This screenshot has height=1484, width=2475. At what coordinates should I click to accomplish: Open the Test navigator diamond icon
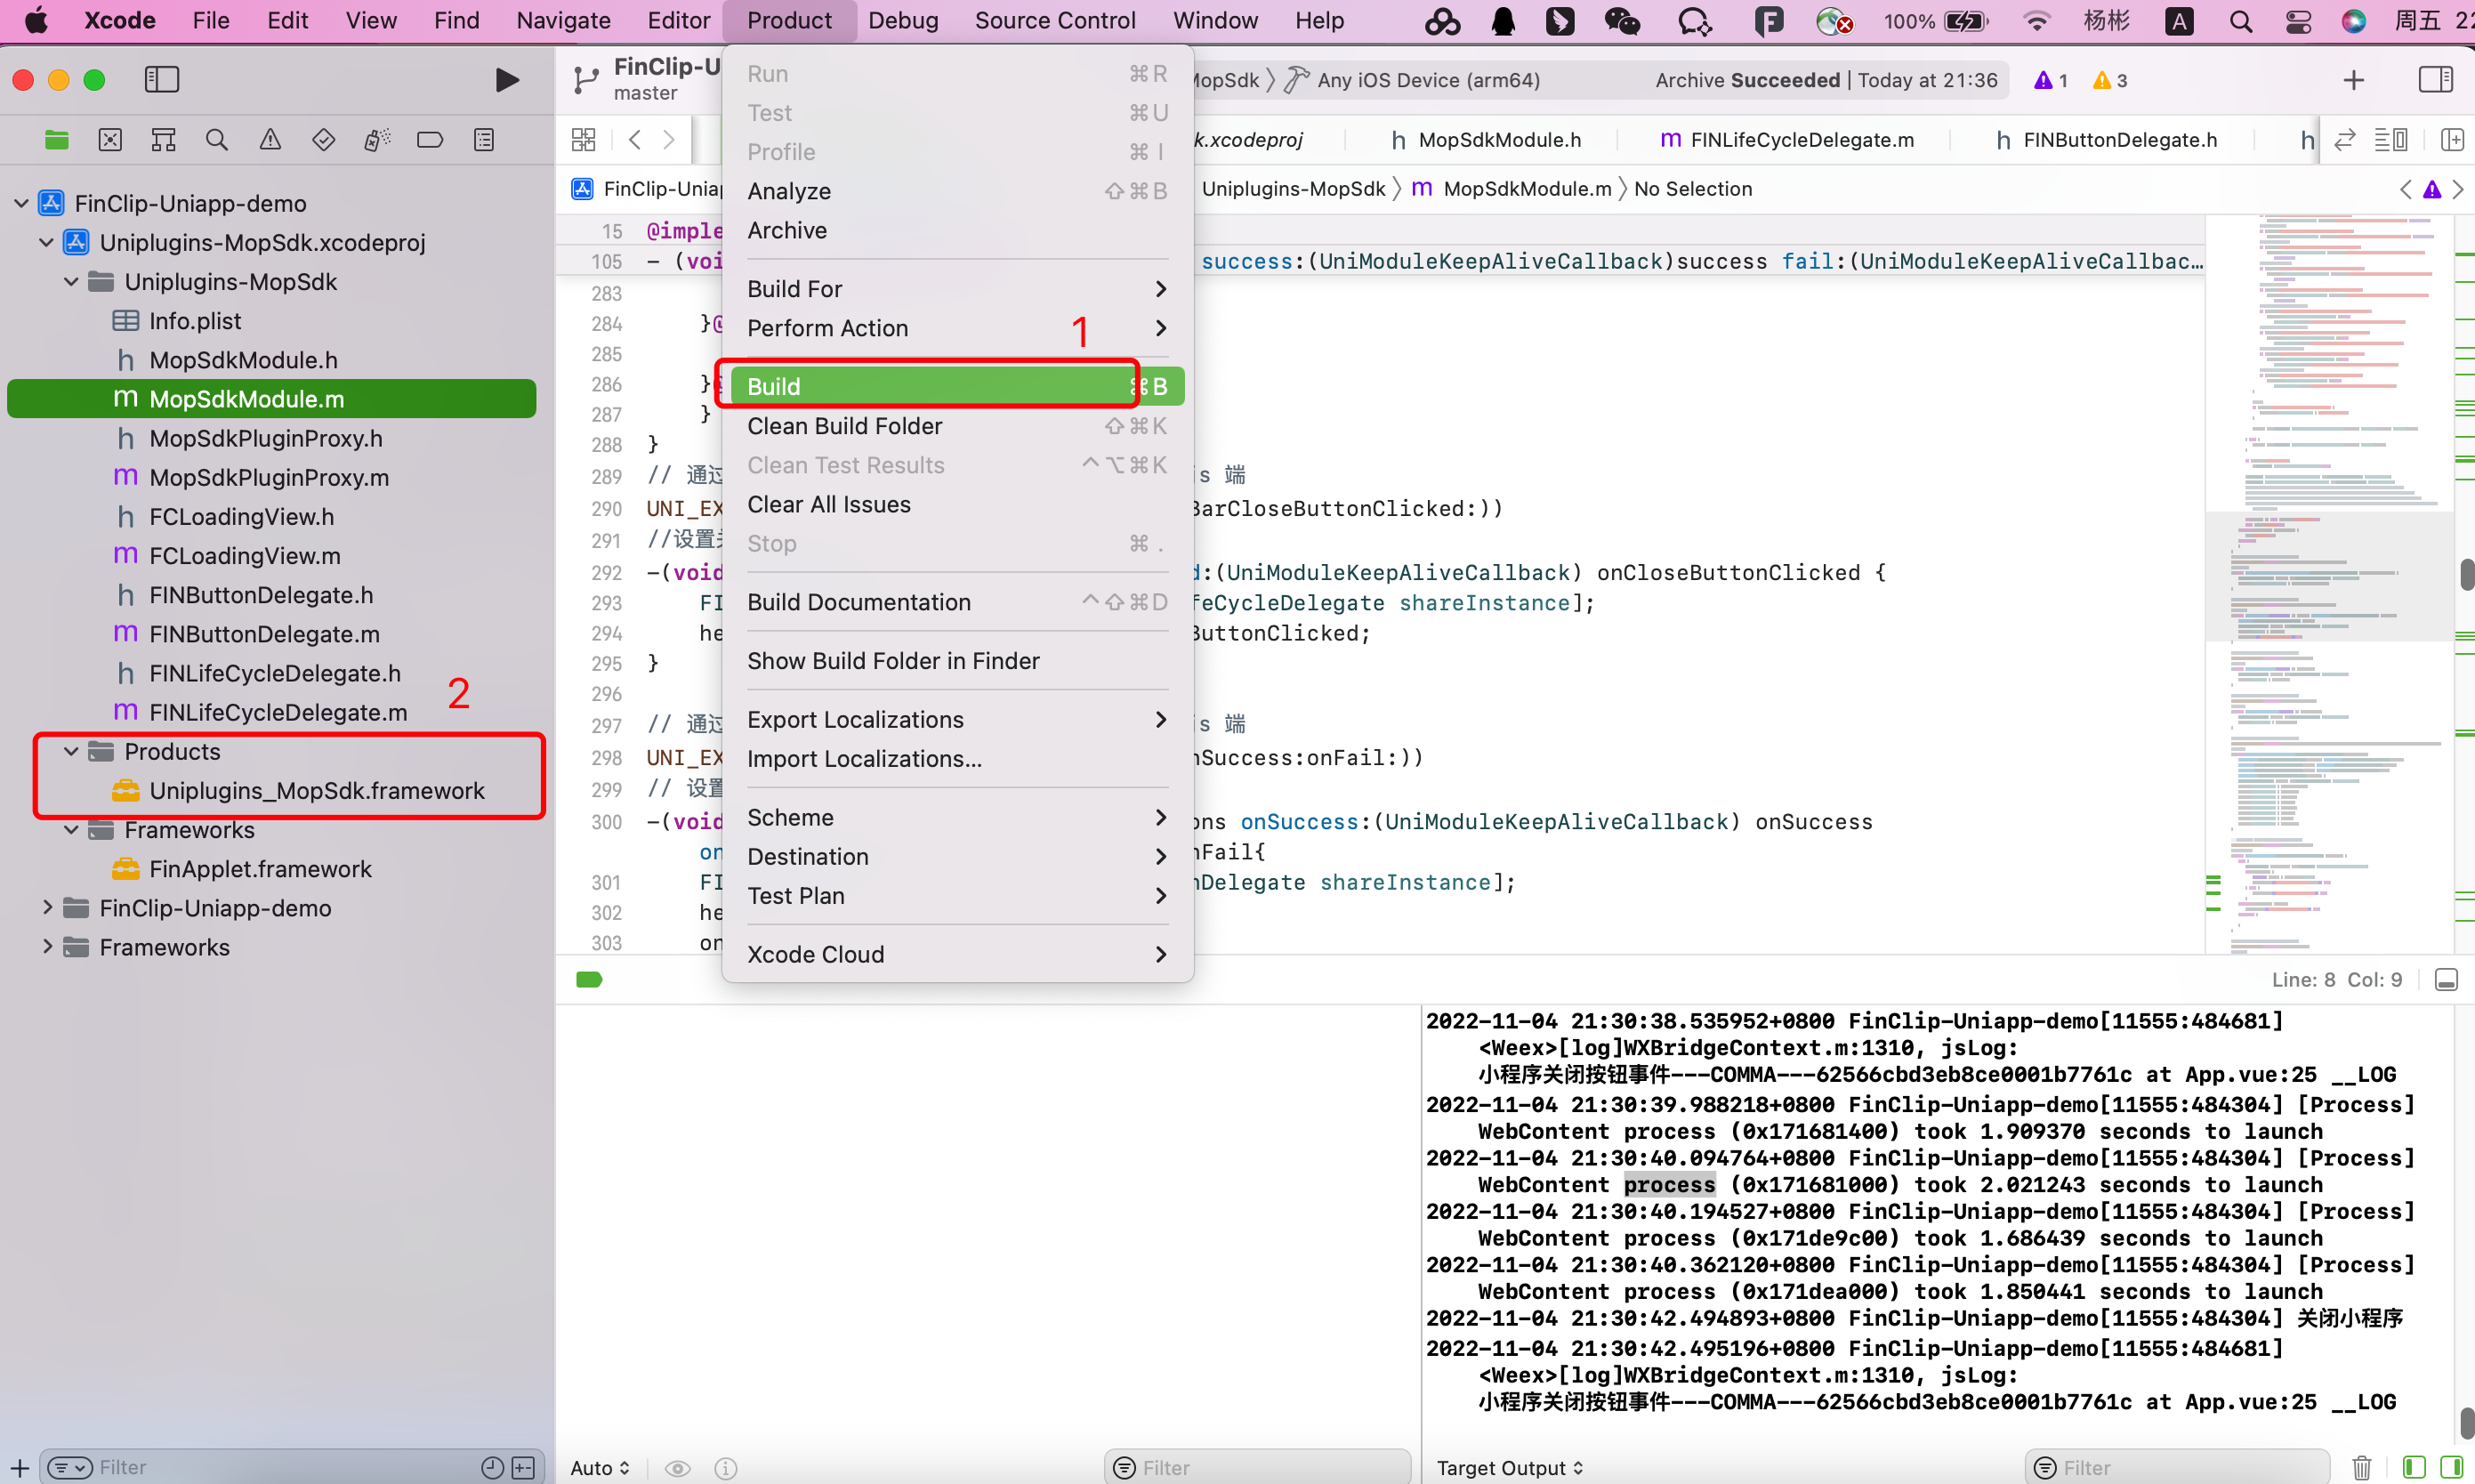click(323, 140)
